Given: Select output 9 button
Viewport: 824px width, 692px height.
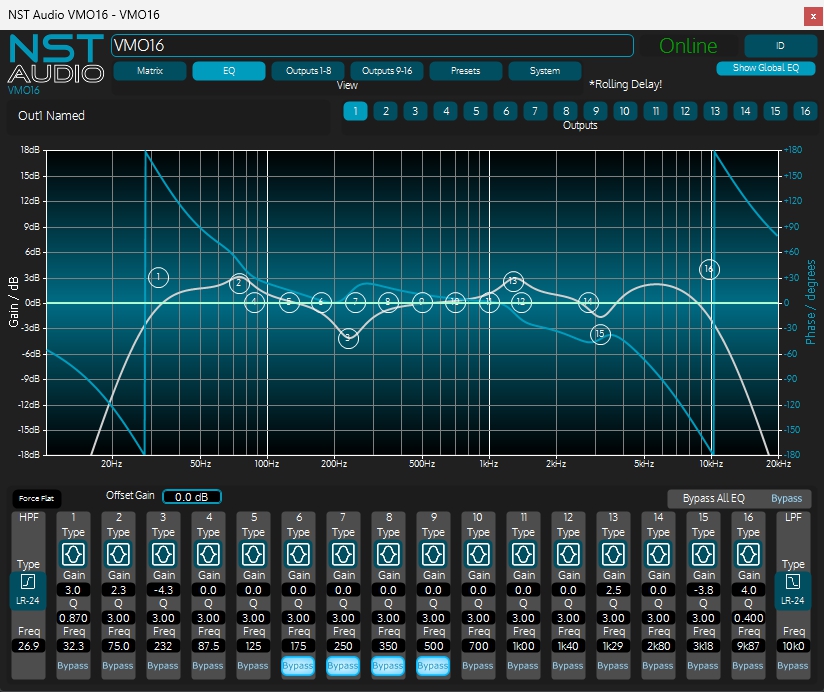Looking at the screenshot, I should [595, 111].
